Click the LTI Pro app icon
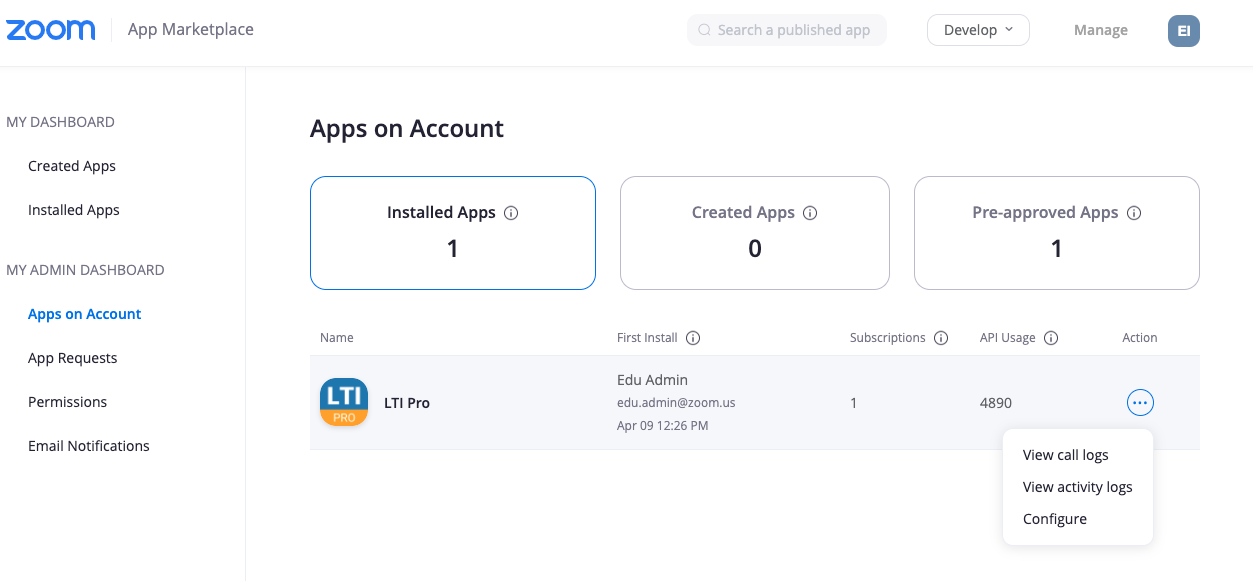This screenshot has width=1253, height=581. (x=344, y=402)
